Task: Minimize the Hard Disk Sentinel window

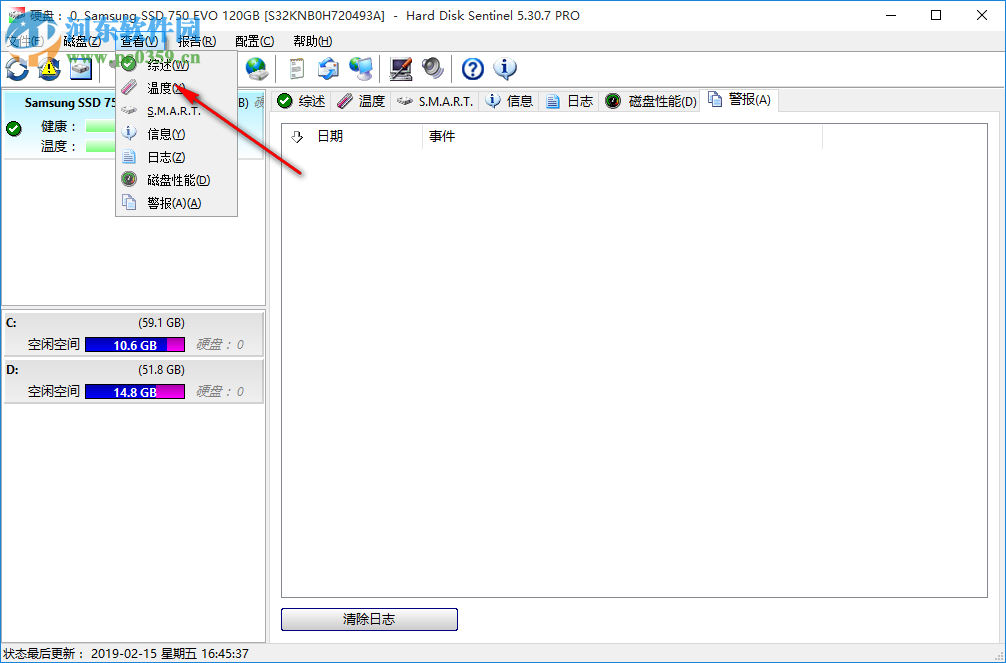Action: click(891, 15)
